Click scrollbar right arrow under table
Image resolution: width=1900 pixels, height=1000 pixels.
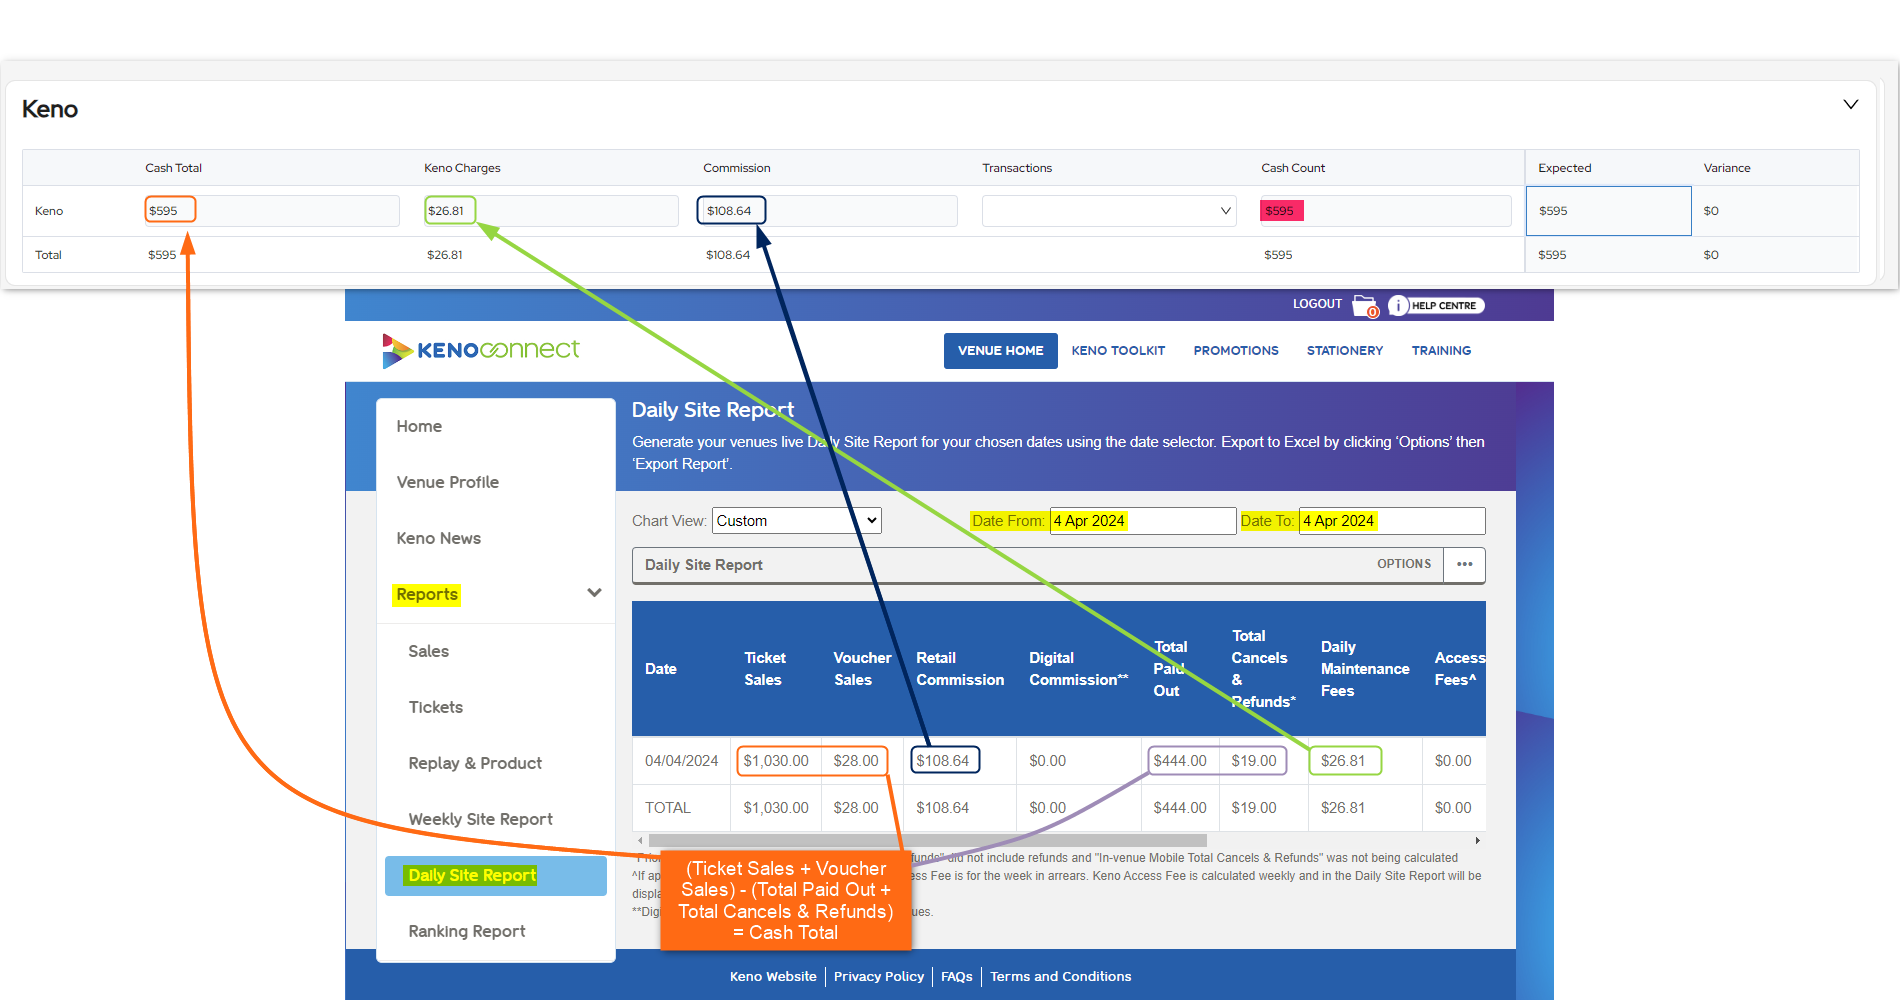1477,841
